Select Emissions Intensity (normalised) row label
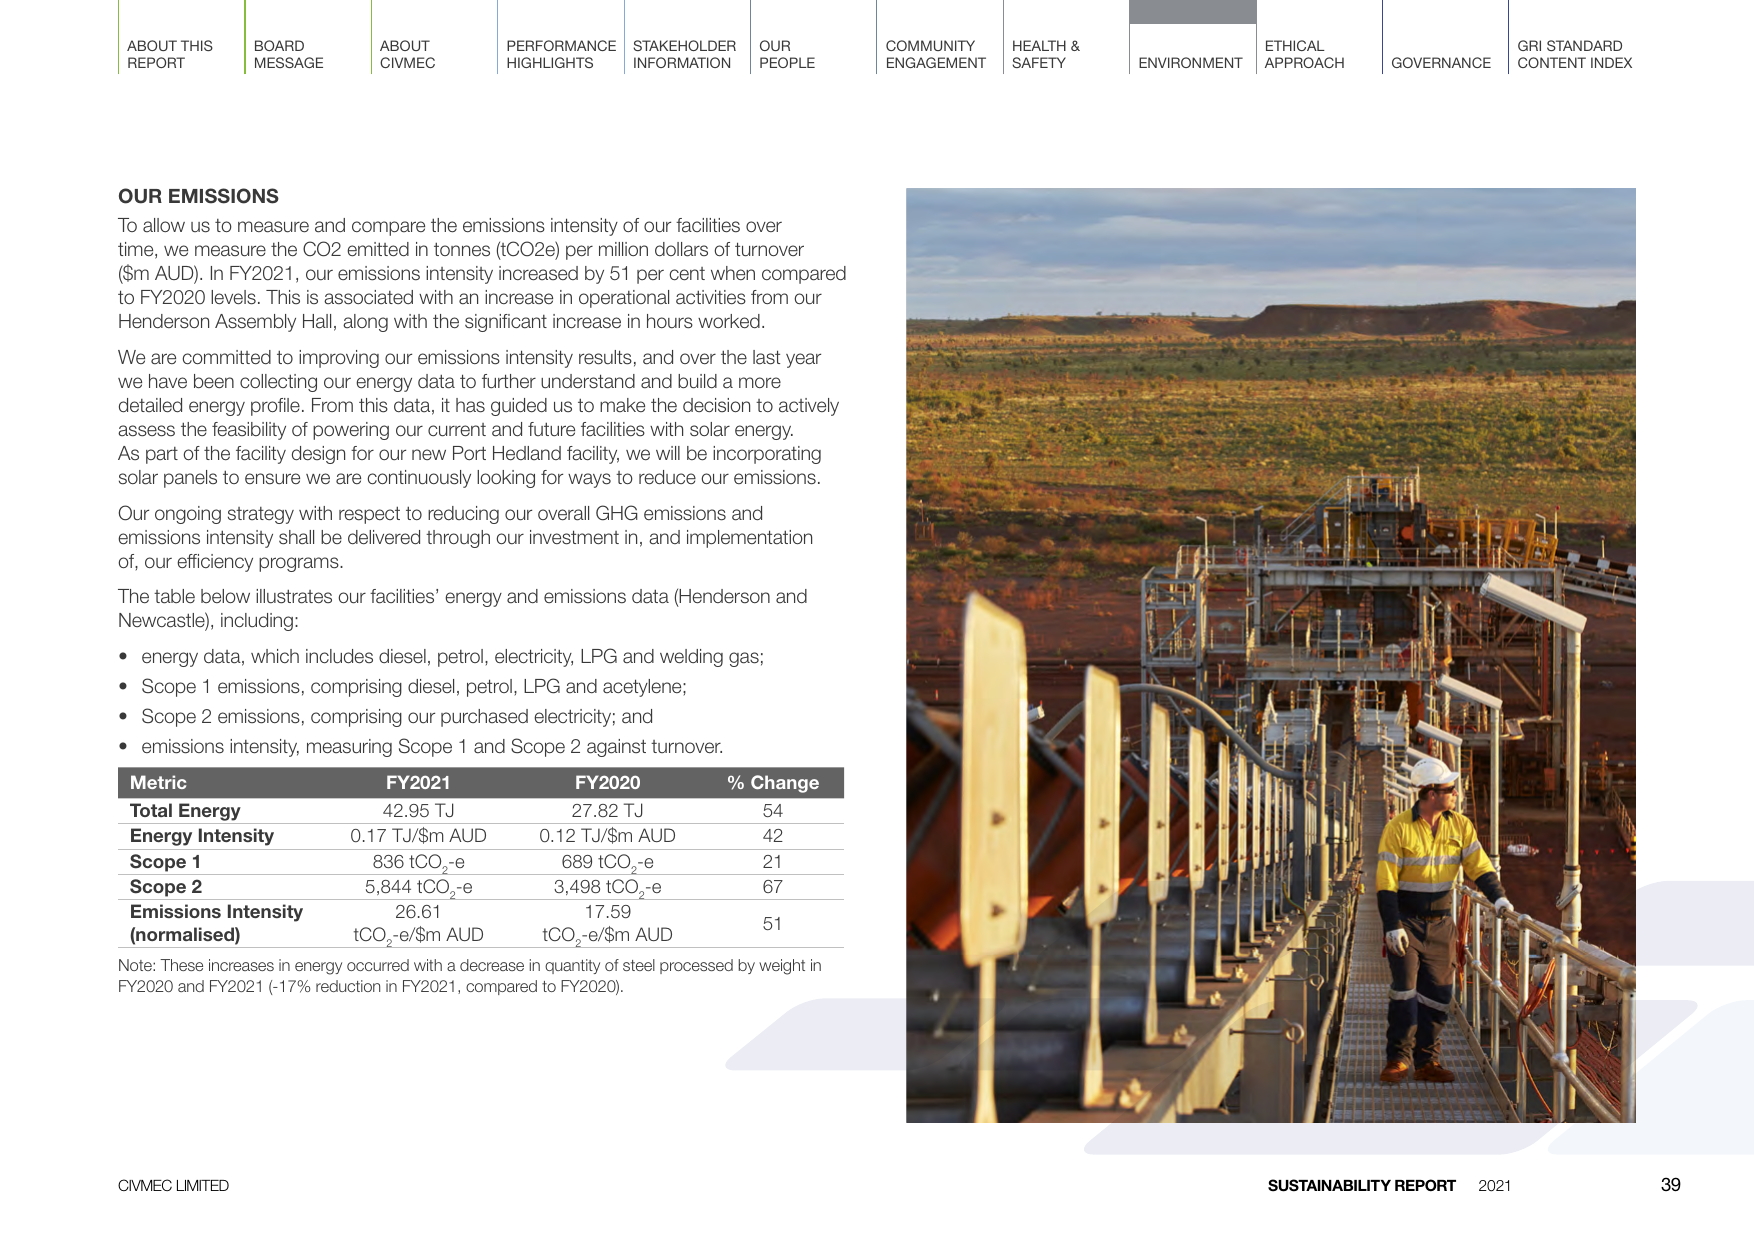This screenshot has height=1241, width=1754. (x=216, y=923)
